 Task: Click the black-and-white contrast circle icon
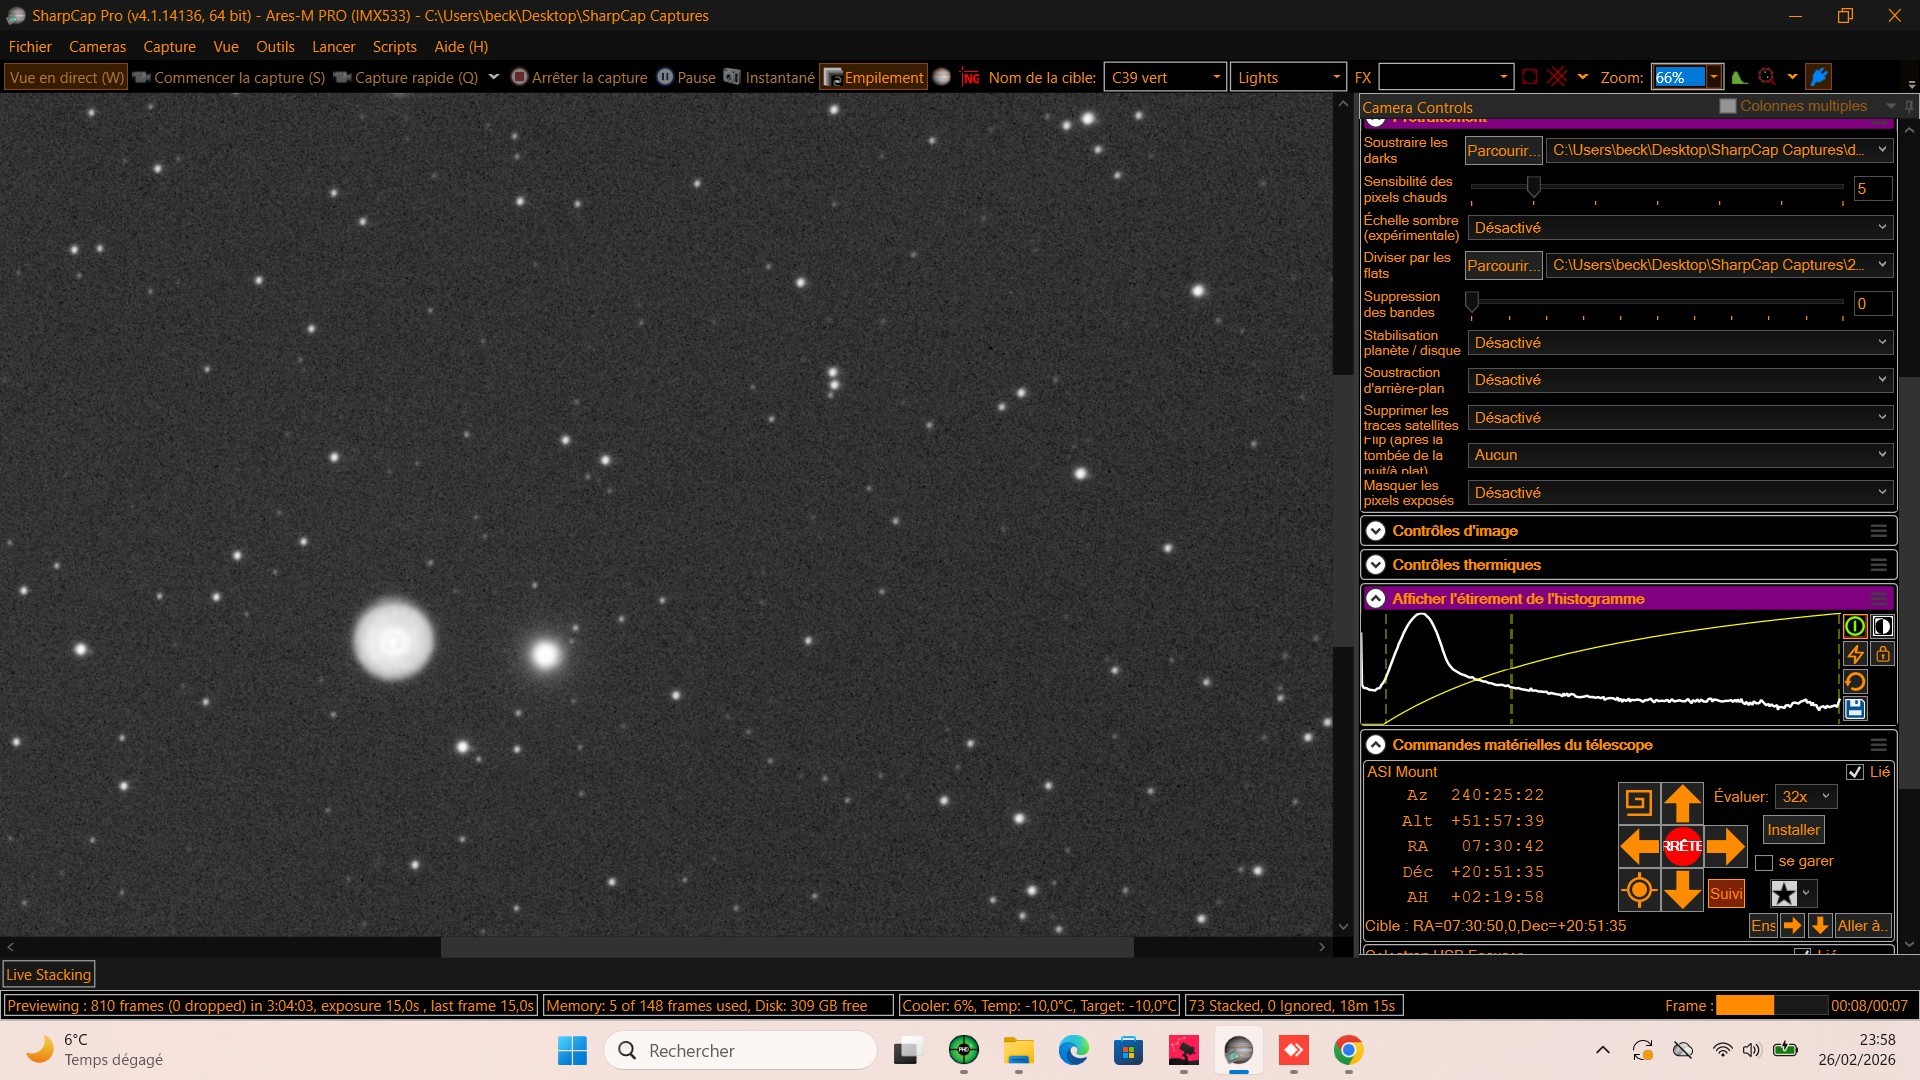click(x=1883, y=627)
